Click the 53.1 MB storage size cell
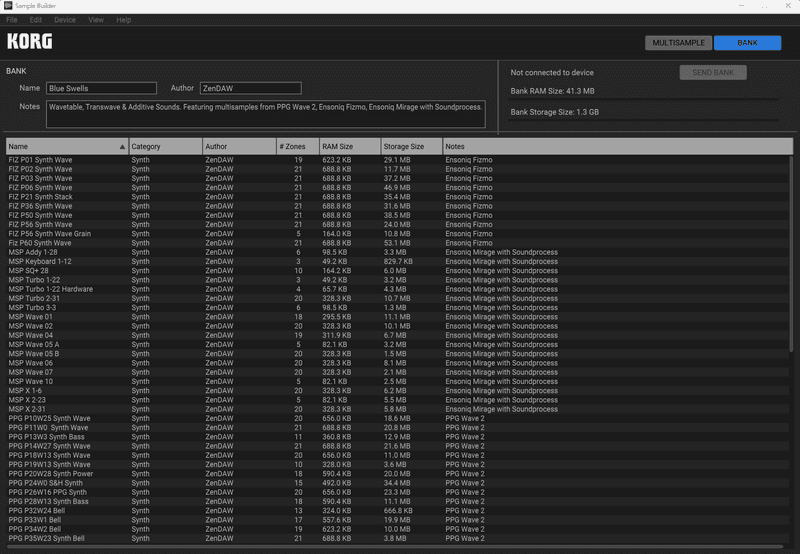 click(397, 243)
